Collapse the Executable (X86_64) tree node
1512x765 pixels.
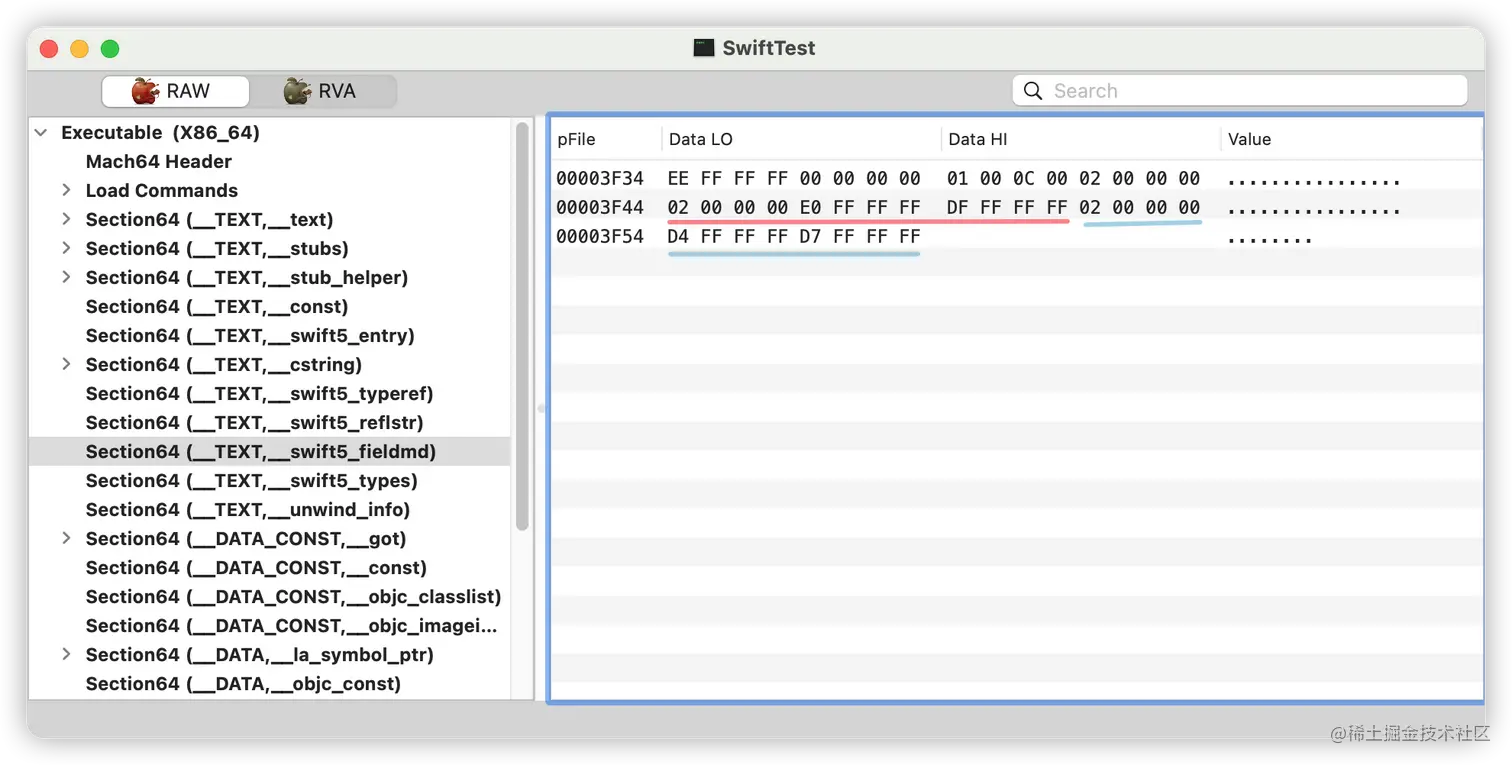[42, 132]
